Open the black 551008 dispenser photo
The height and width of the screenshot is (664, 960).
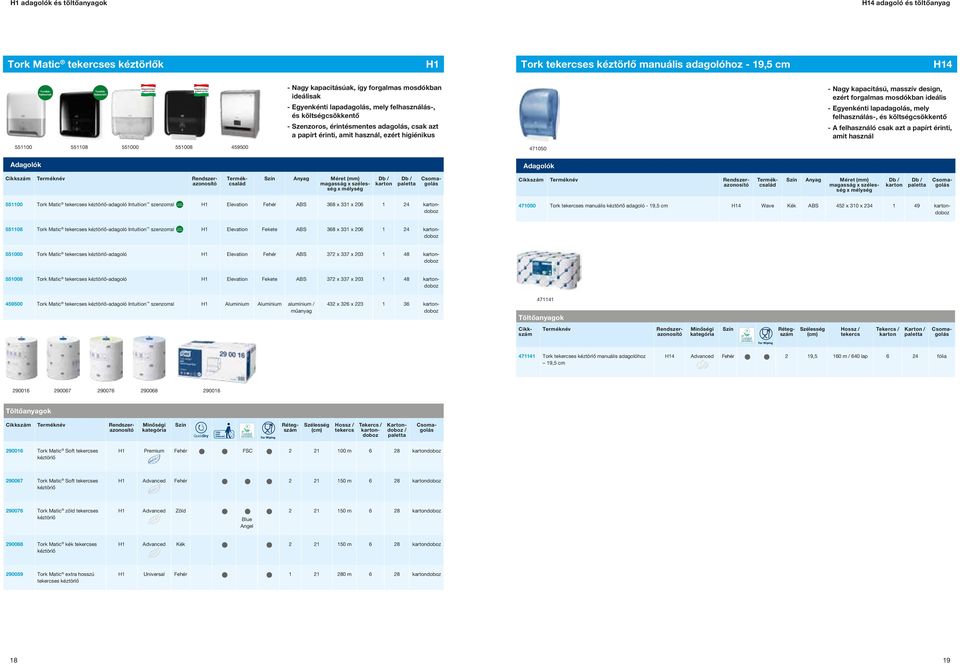(186, 114)
